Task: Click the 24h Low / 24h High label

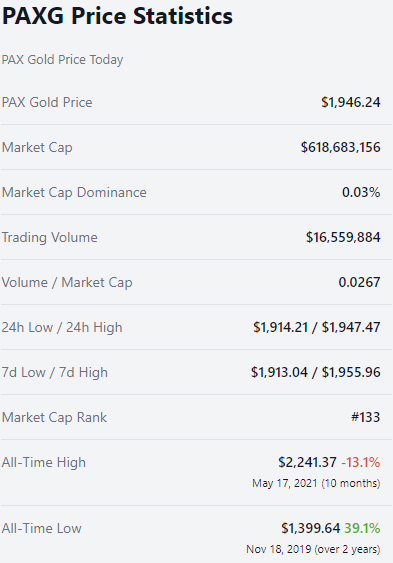Action: 62,327
